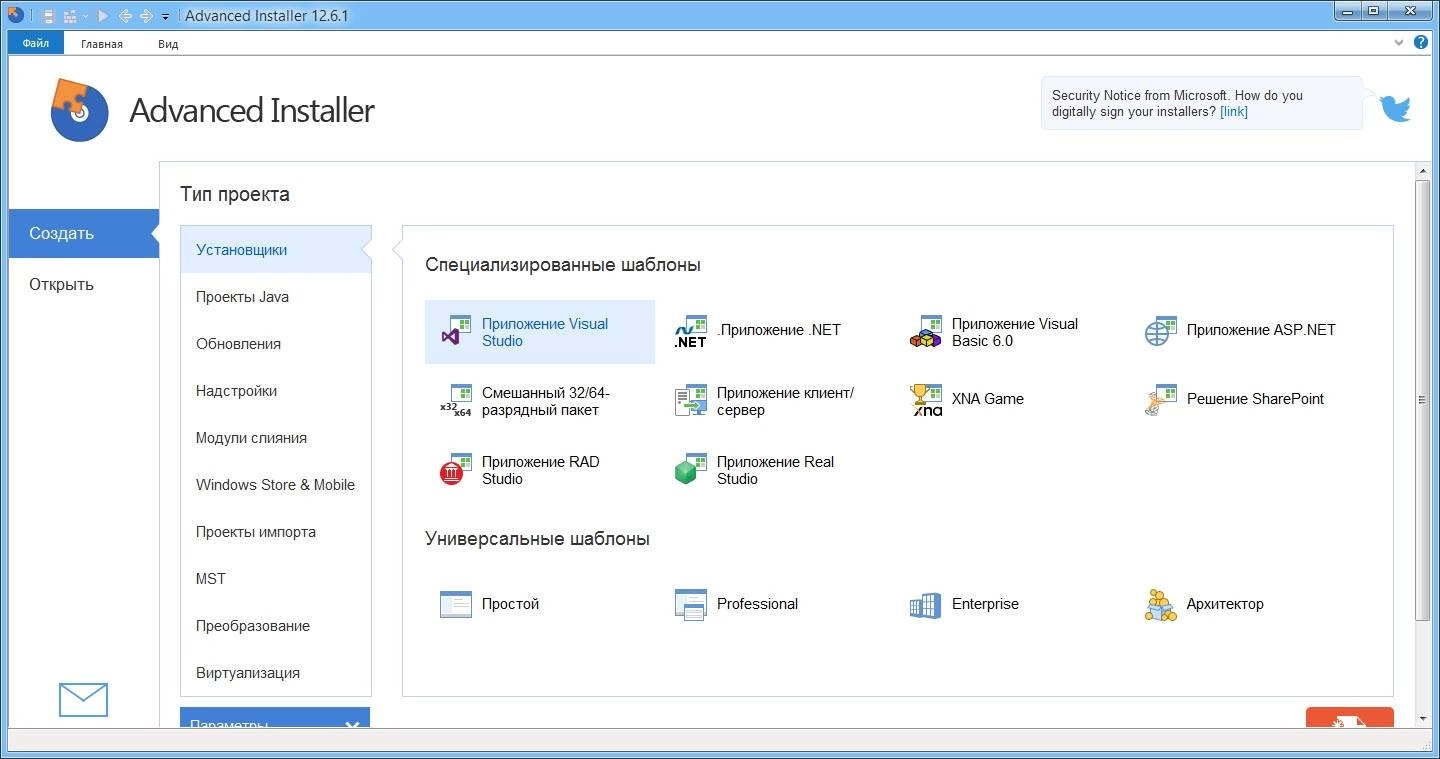Collapse the ribbon with the chevron
The image size is (1440, 759).
[x=1399, y=43]
